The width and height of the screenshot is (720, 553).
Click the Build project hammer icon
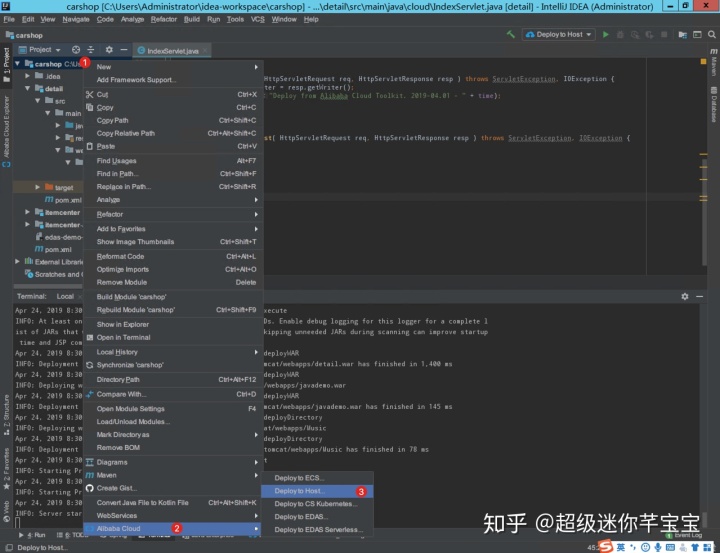(x=510, y=34)
